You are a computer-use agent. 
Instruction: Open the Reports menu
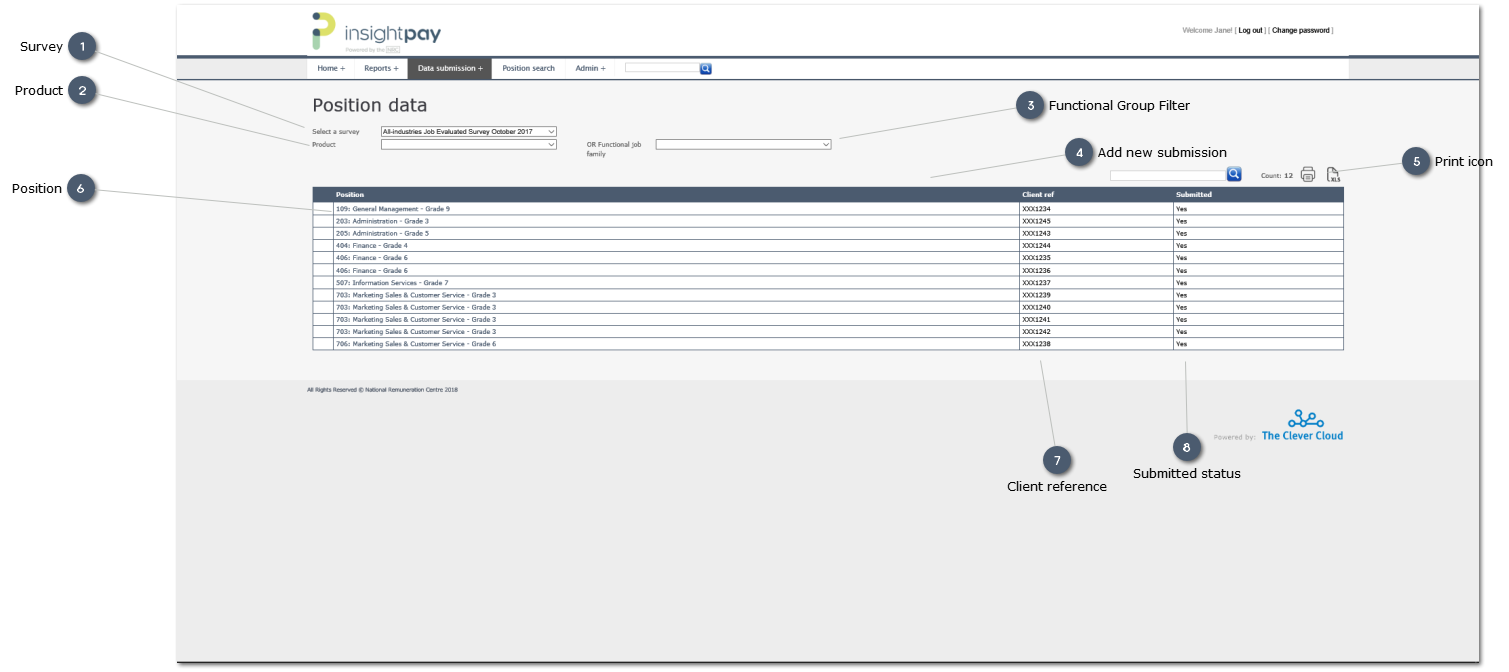tap(380, 69)
